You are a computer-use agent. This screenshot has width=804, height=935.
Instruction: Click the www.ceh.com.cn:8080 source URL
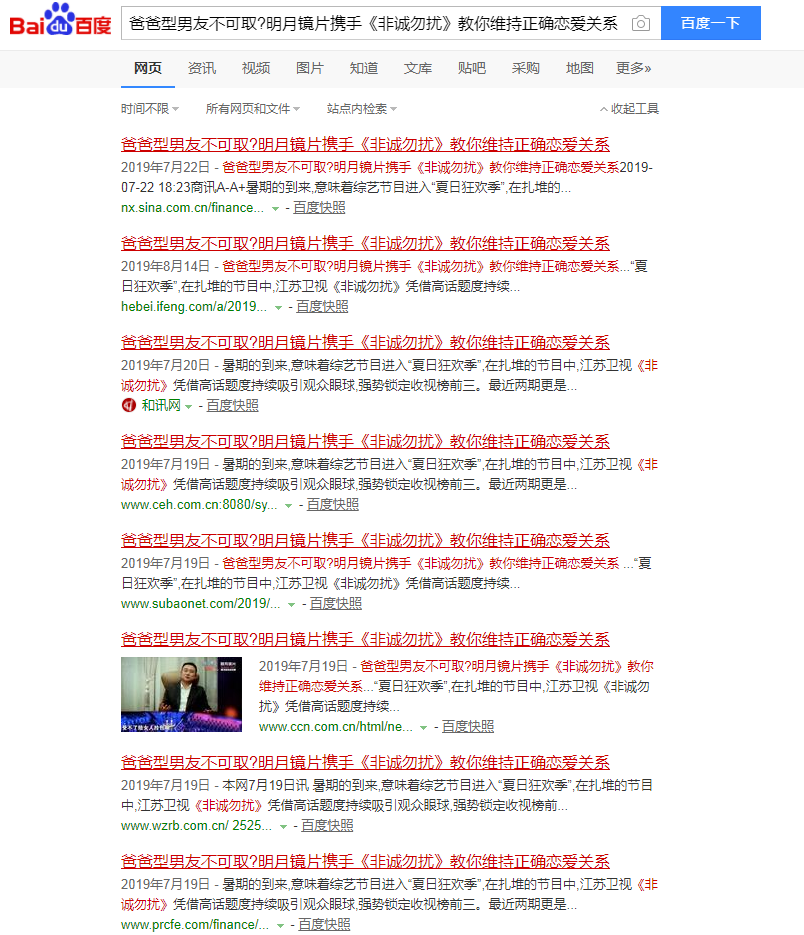[199, 504]
